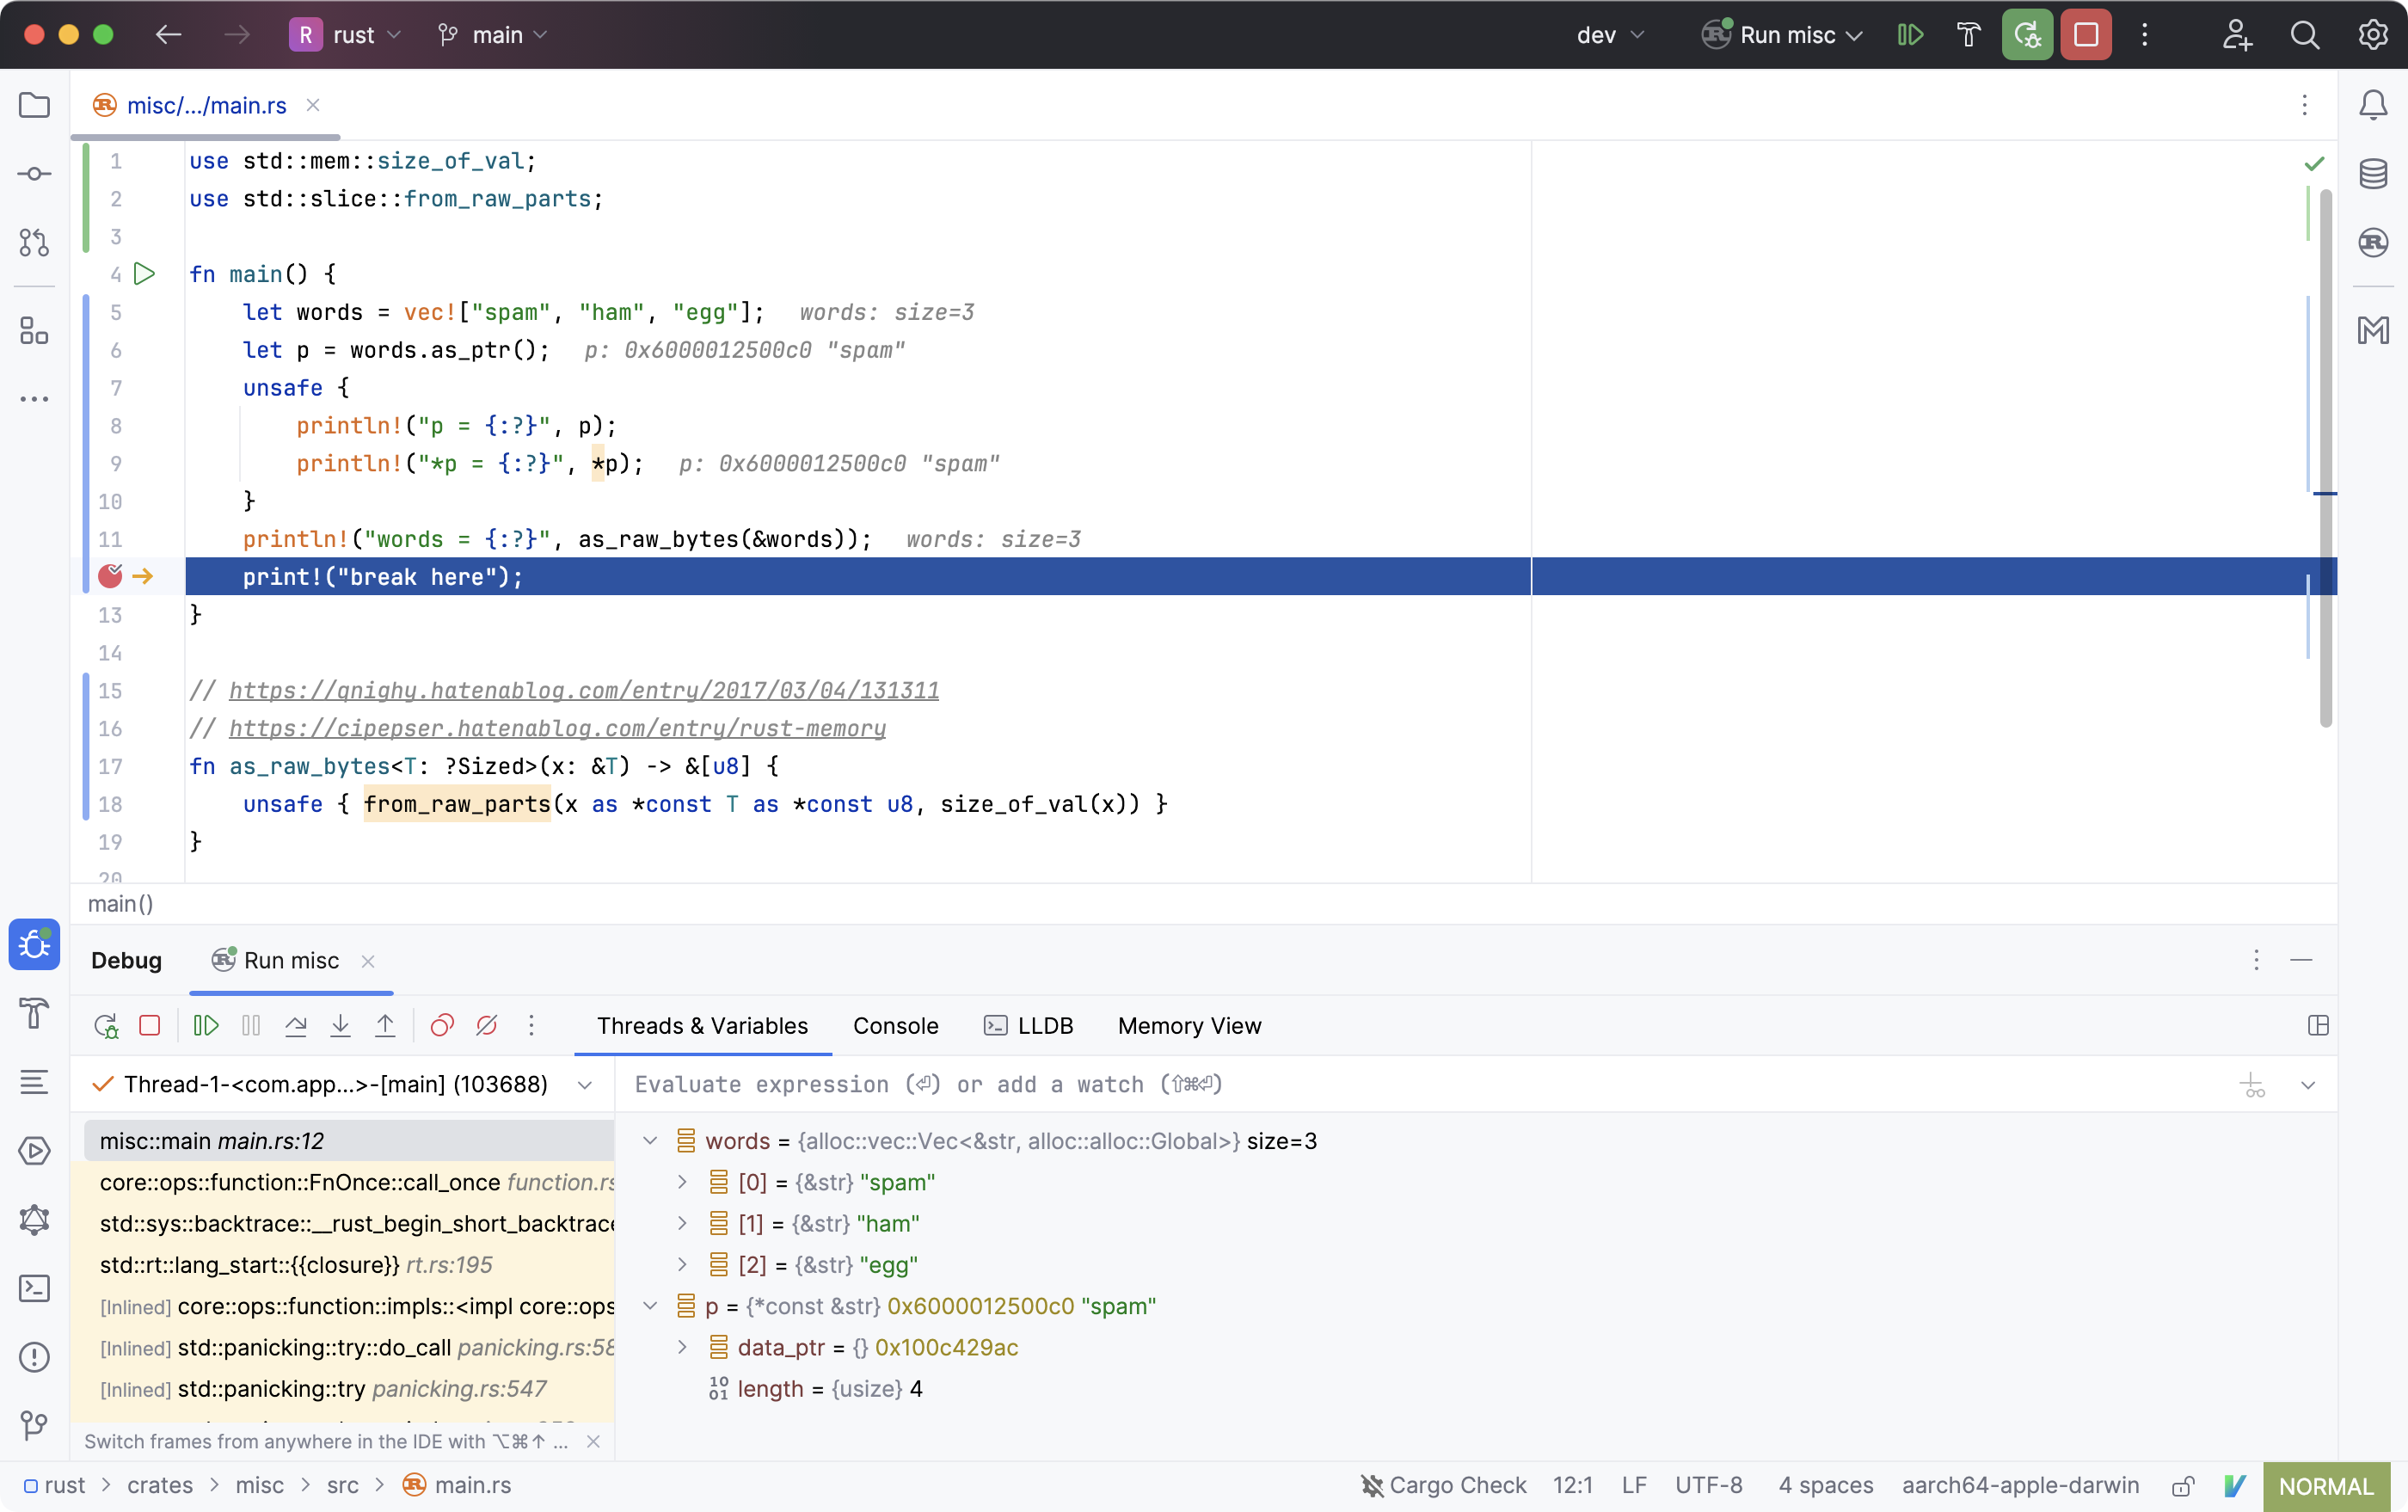
Task: Open the dev profile dropdown
Action: [1610, 35]
